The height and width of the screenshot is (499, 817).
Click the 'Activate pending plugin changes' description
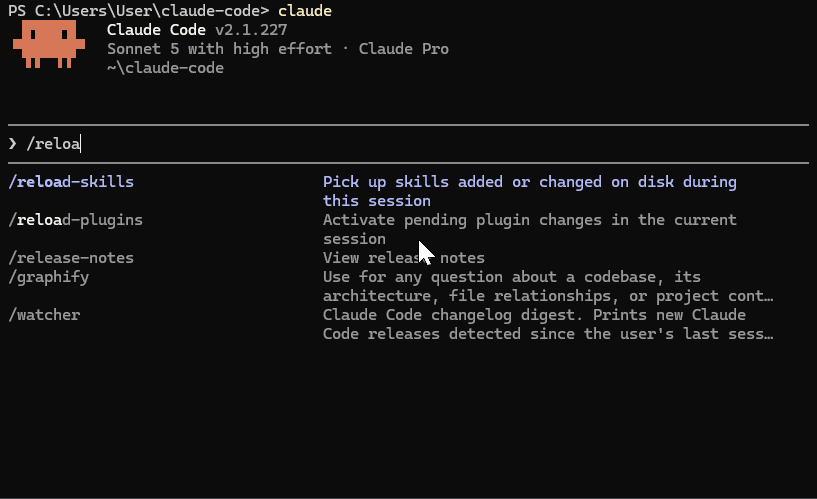[x=530, y=229]
